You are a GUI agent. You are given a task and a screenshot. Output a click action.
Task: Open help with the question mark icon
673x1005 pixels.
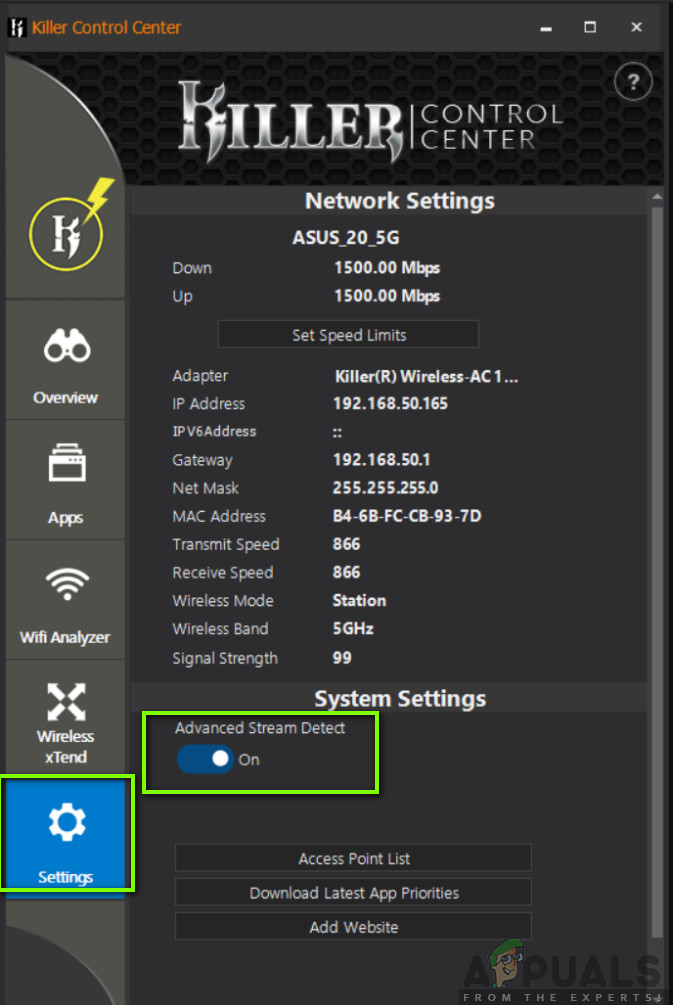pos(633,81)
